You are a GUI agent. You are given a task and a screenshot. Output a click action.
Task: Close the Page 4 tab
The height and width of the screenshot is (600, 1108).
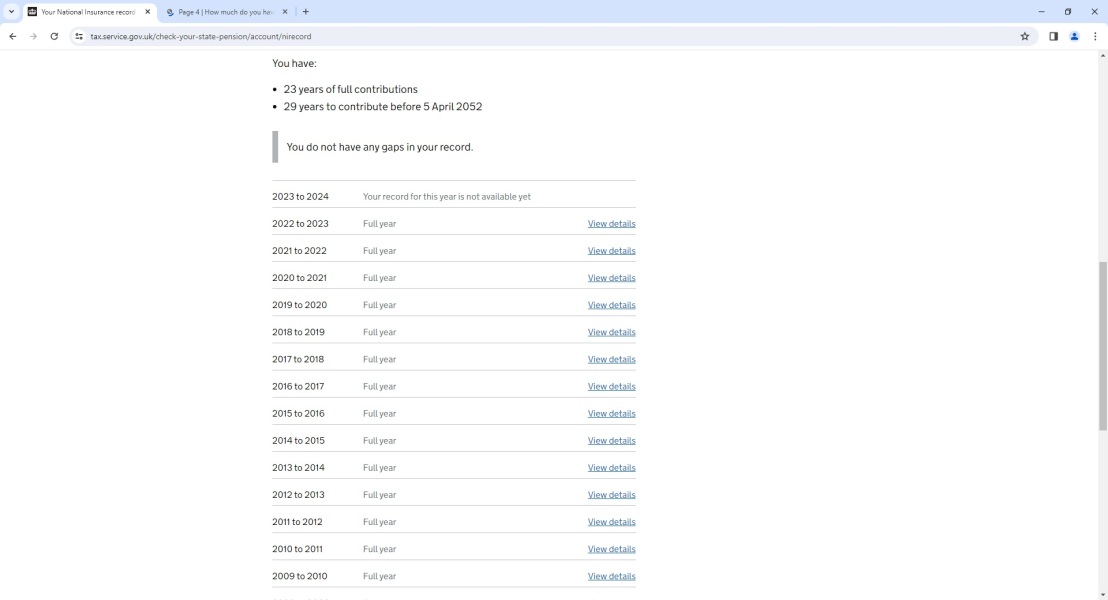tap(285, 12)
